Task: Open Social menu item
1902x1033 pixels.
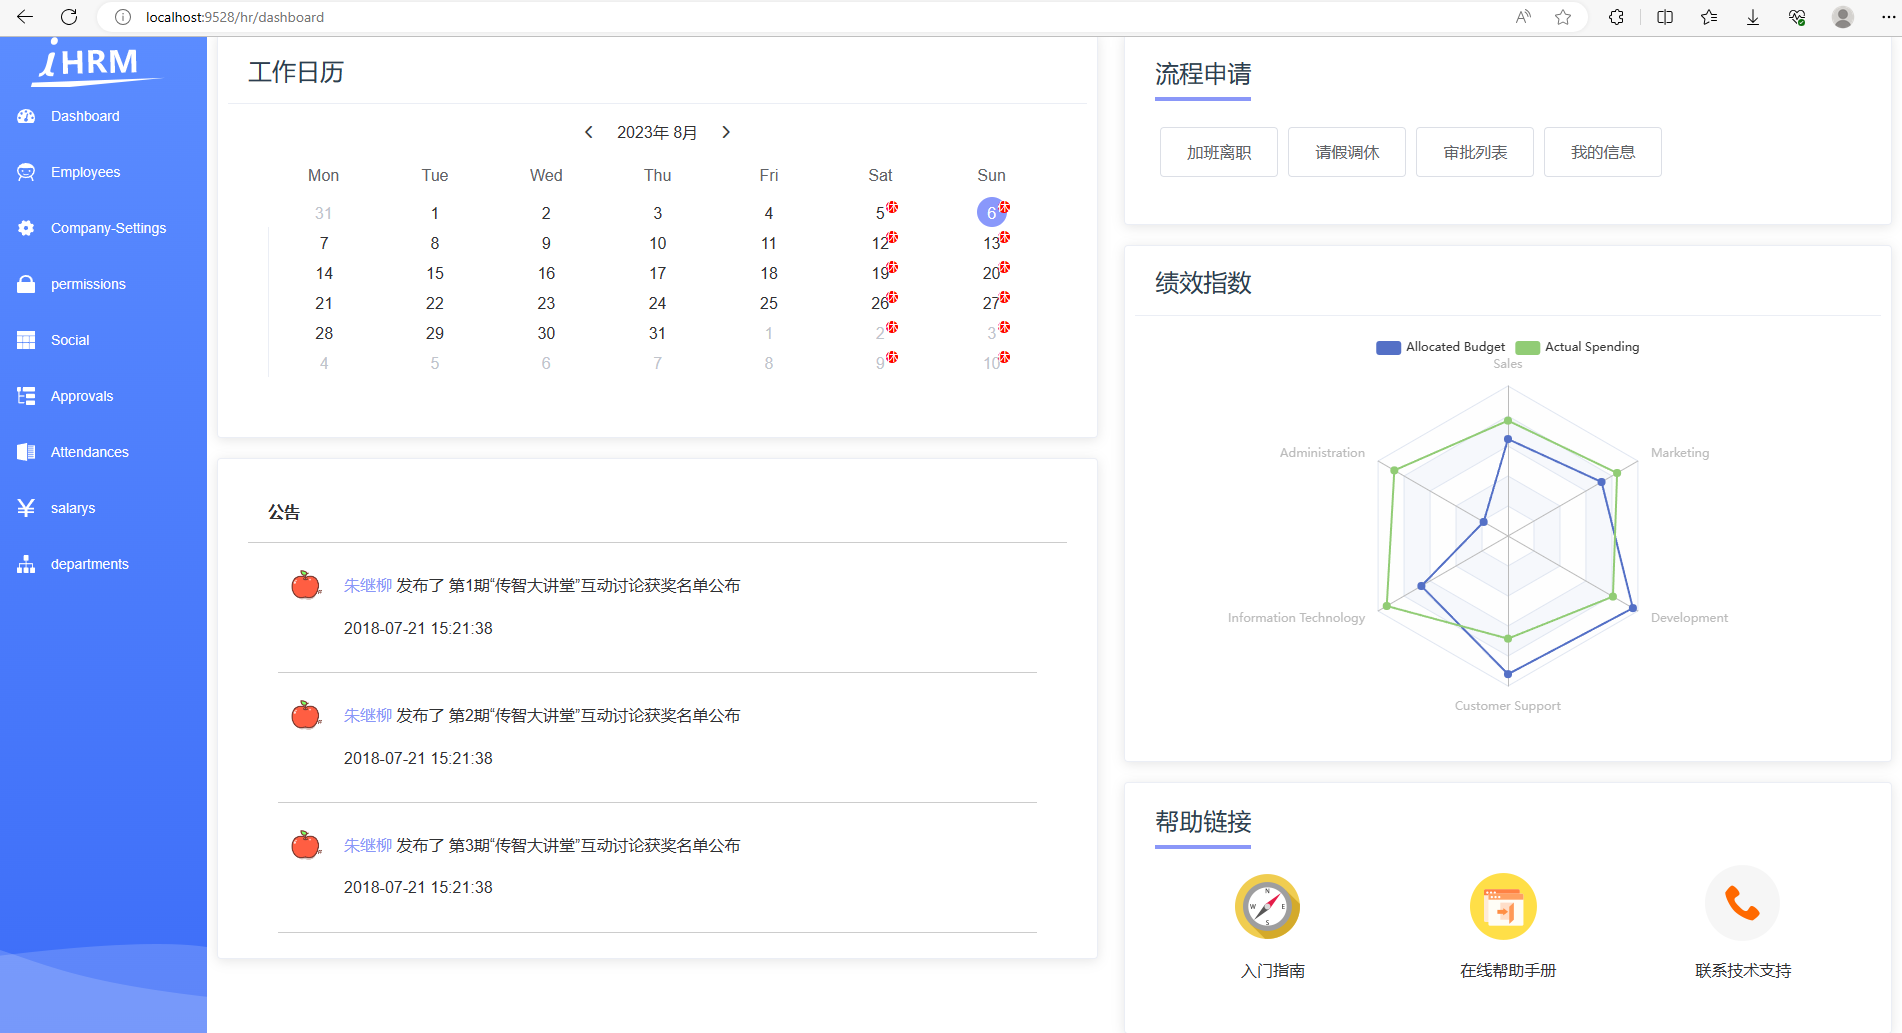Action: 103,340
